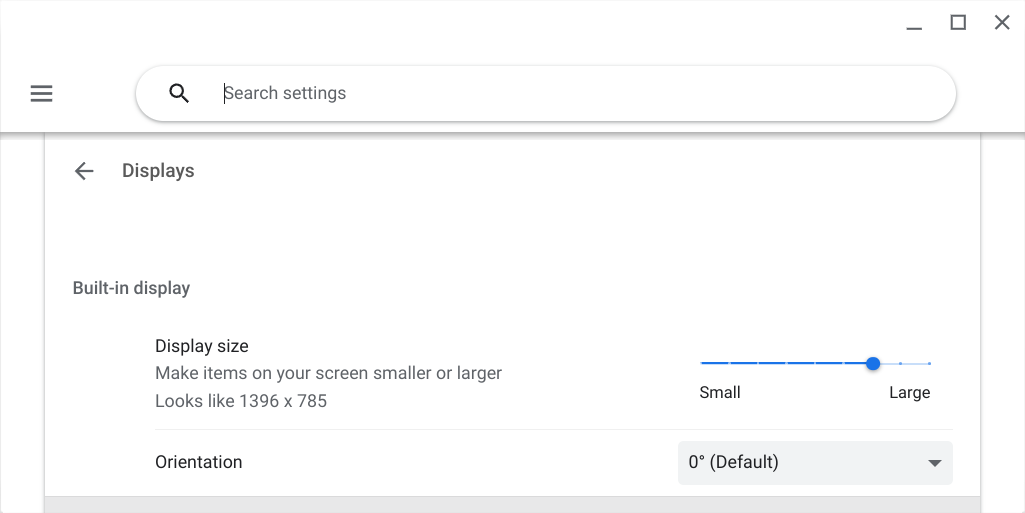Click the Built-in display section heading
Image resolution: width=1025 pixels, height=513 pixels.
131,288
